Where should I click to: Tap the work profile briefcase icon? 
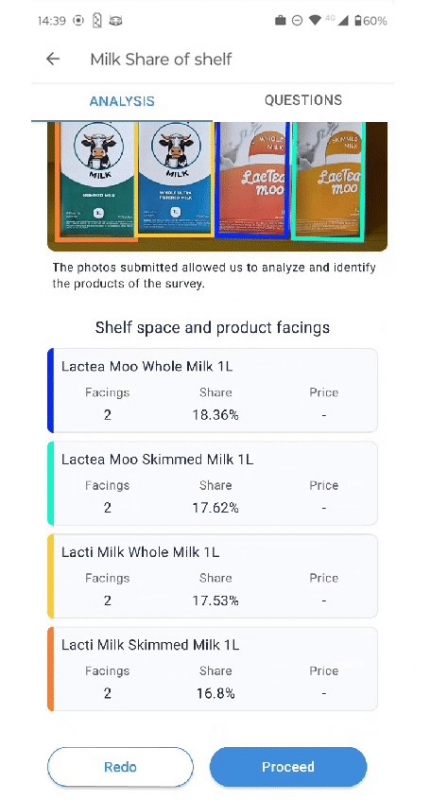click(x=280, y=21)
